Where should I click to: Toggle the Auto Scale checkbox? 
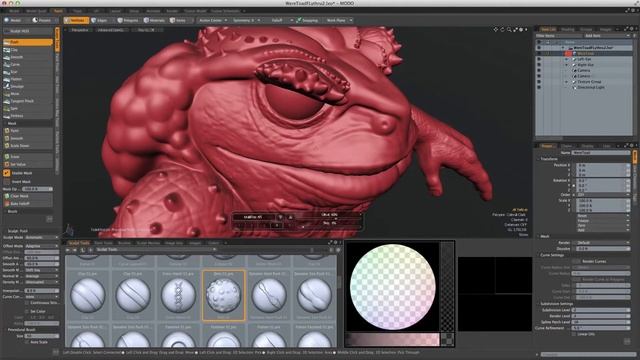pos(27,342)
